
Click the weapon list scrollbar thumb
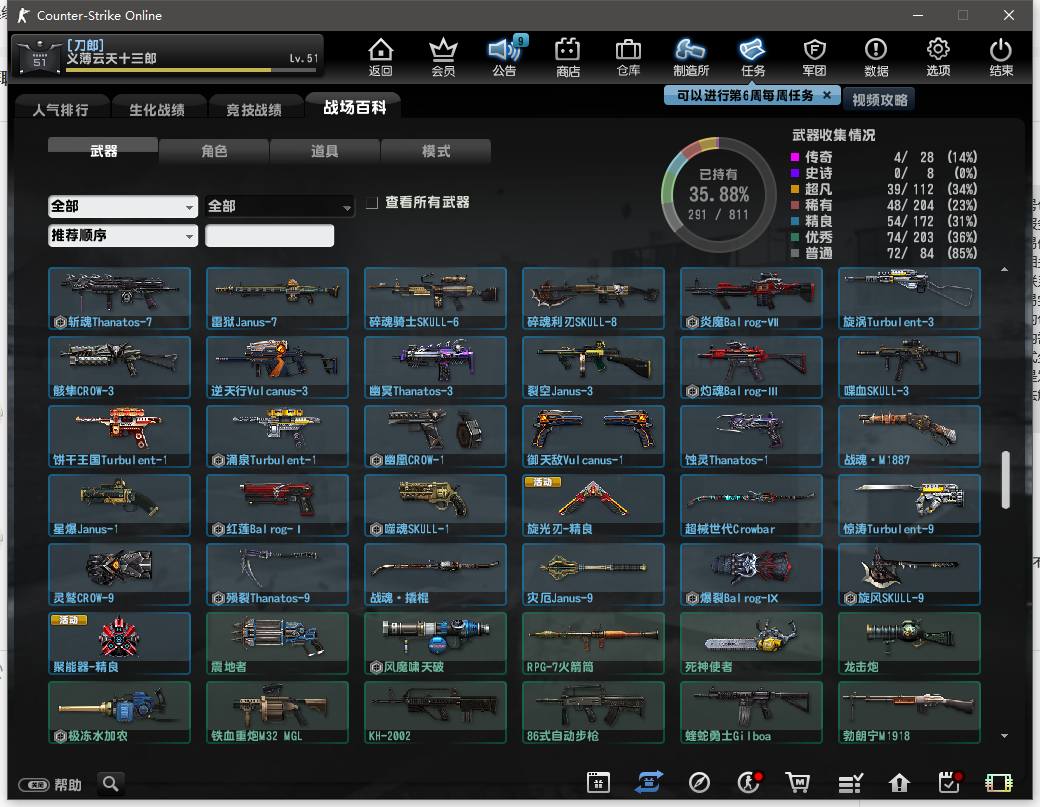(1005, 479)
